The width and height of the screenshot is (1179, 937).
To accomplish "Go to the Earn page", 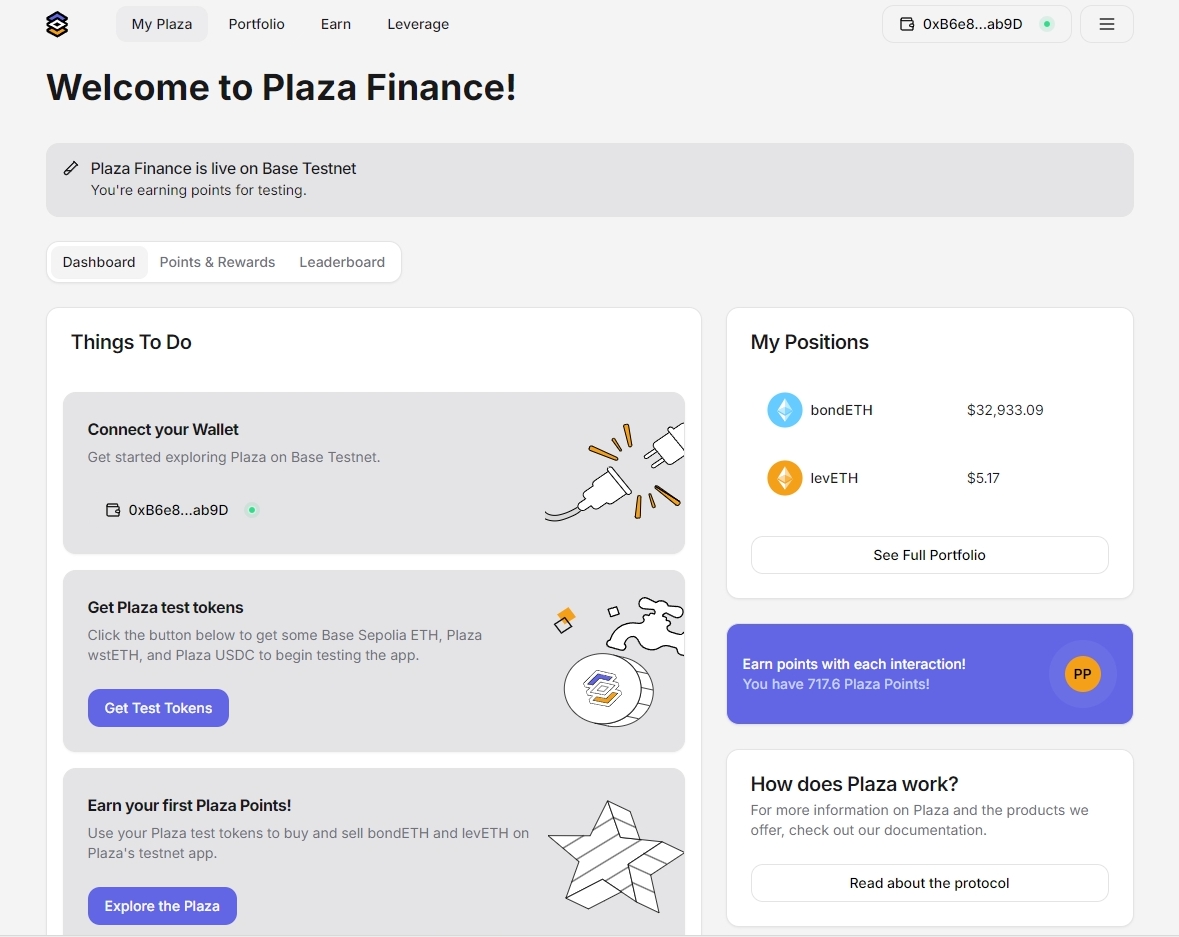I will click(336, 24).
